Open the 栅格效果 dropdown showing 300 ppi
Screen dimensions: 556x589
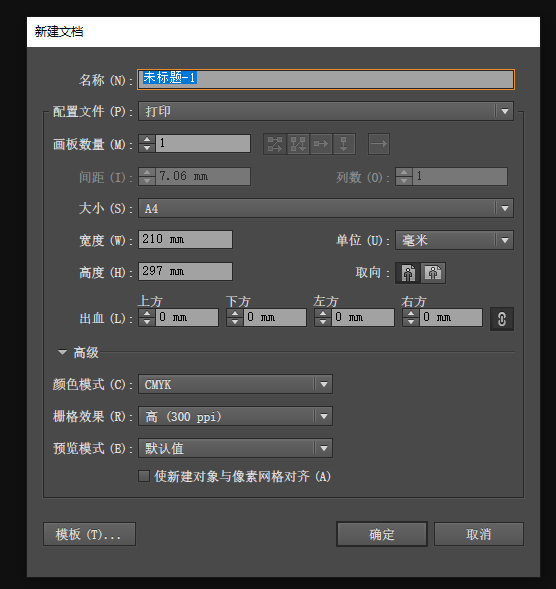[235, 416]
